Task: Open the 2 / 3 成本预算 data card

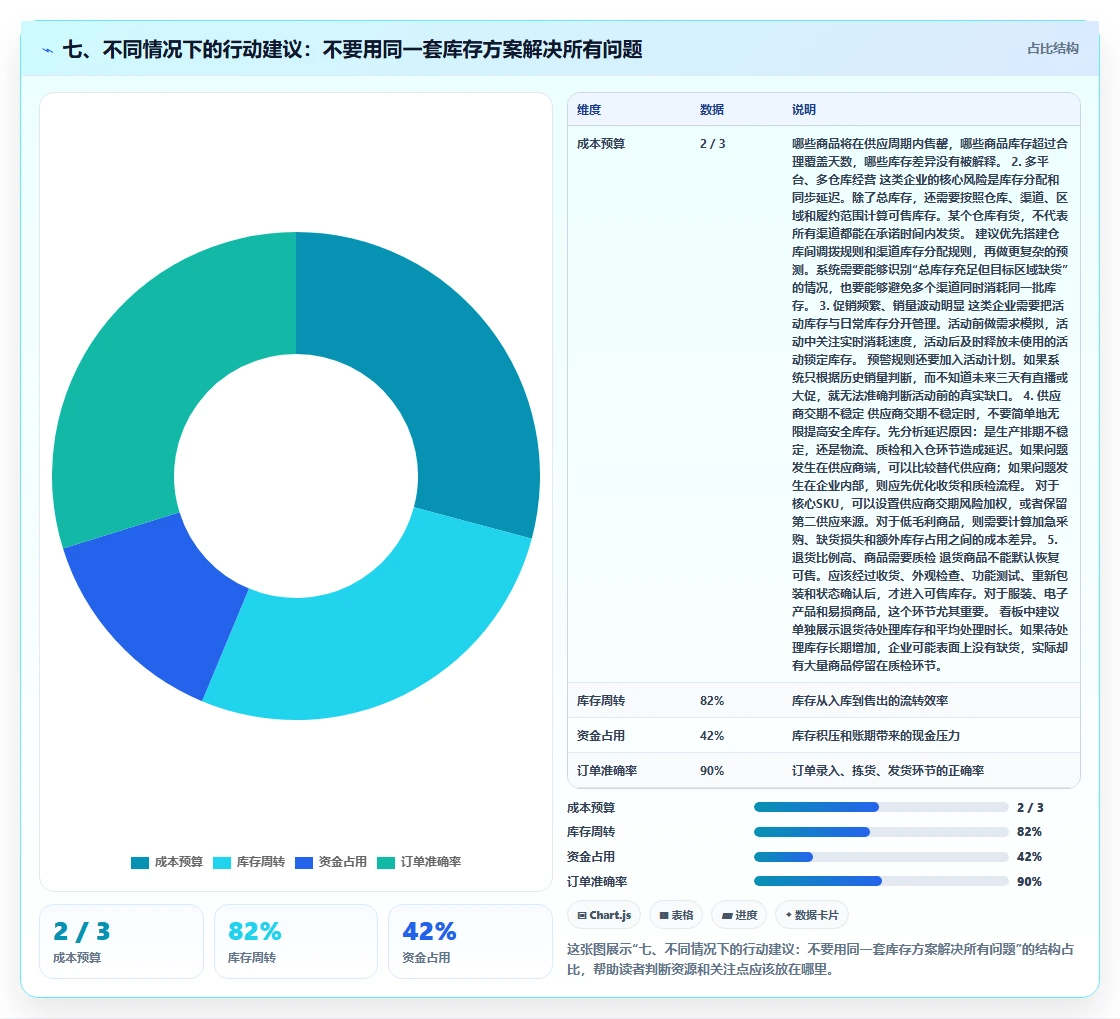Action: click(121, 941)
